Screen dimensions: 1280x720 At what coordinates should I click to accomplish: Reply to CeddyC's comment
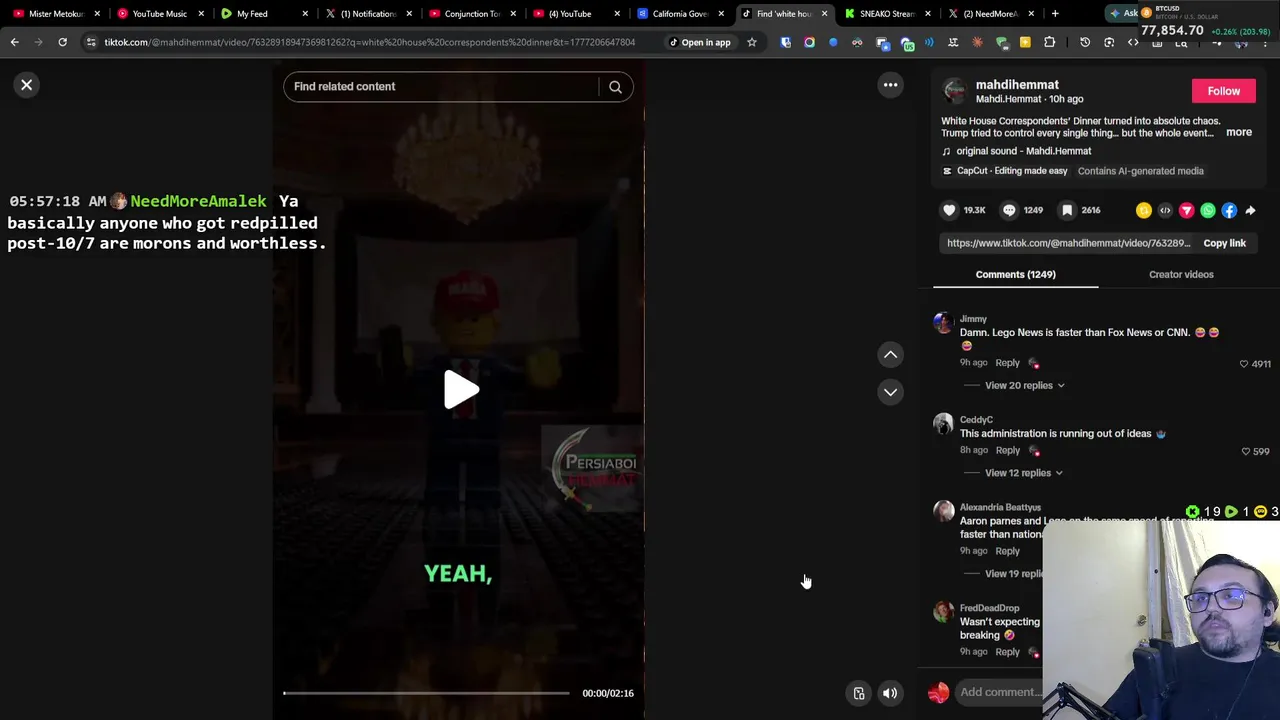click(1007, 451)
